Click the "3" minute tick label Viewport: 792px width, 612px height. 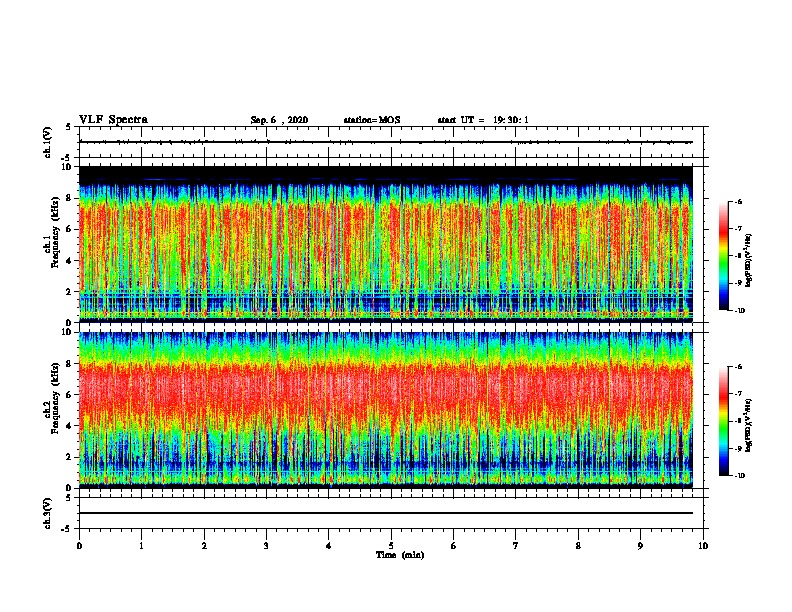(266, 546)
